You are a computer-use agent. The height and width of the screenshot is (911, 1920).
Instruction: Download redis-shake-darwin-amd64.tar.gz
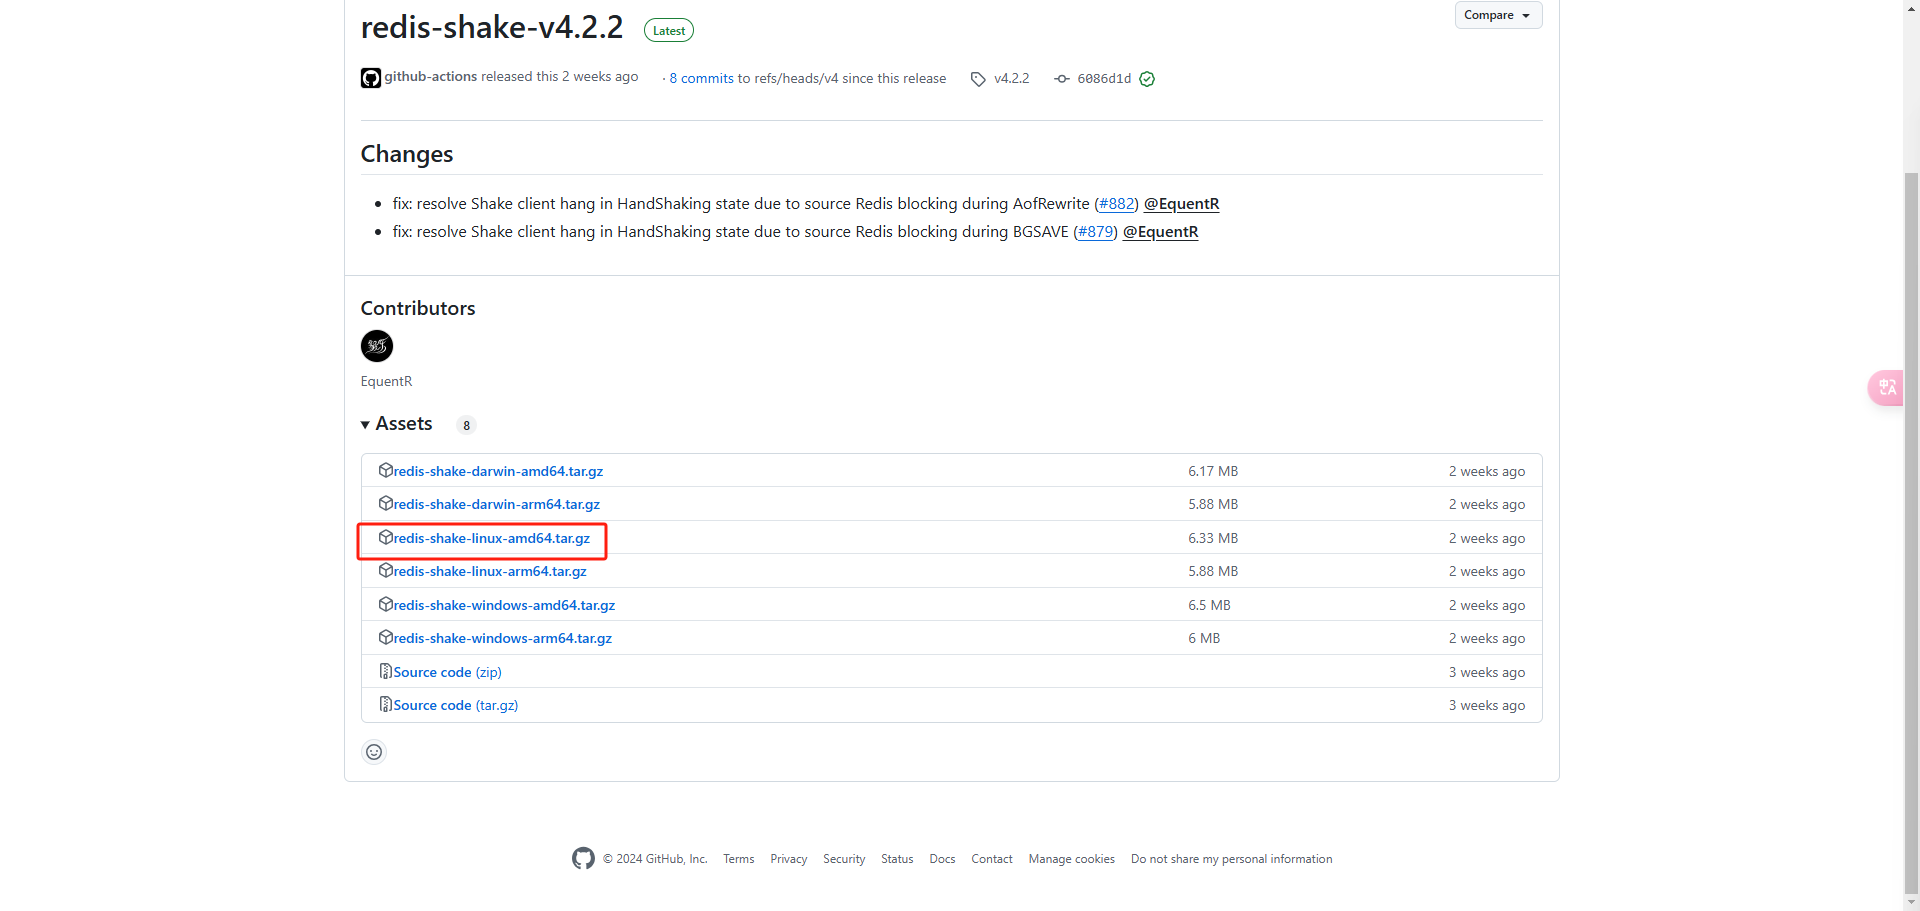(498, 471)
